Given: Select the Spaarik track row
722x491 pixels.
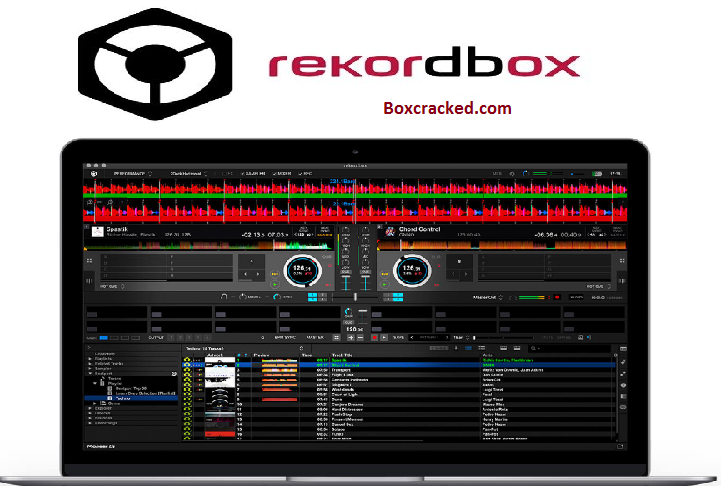Looking at the screenshot, I should pos(399,360).
